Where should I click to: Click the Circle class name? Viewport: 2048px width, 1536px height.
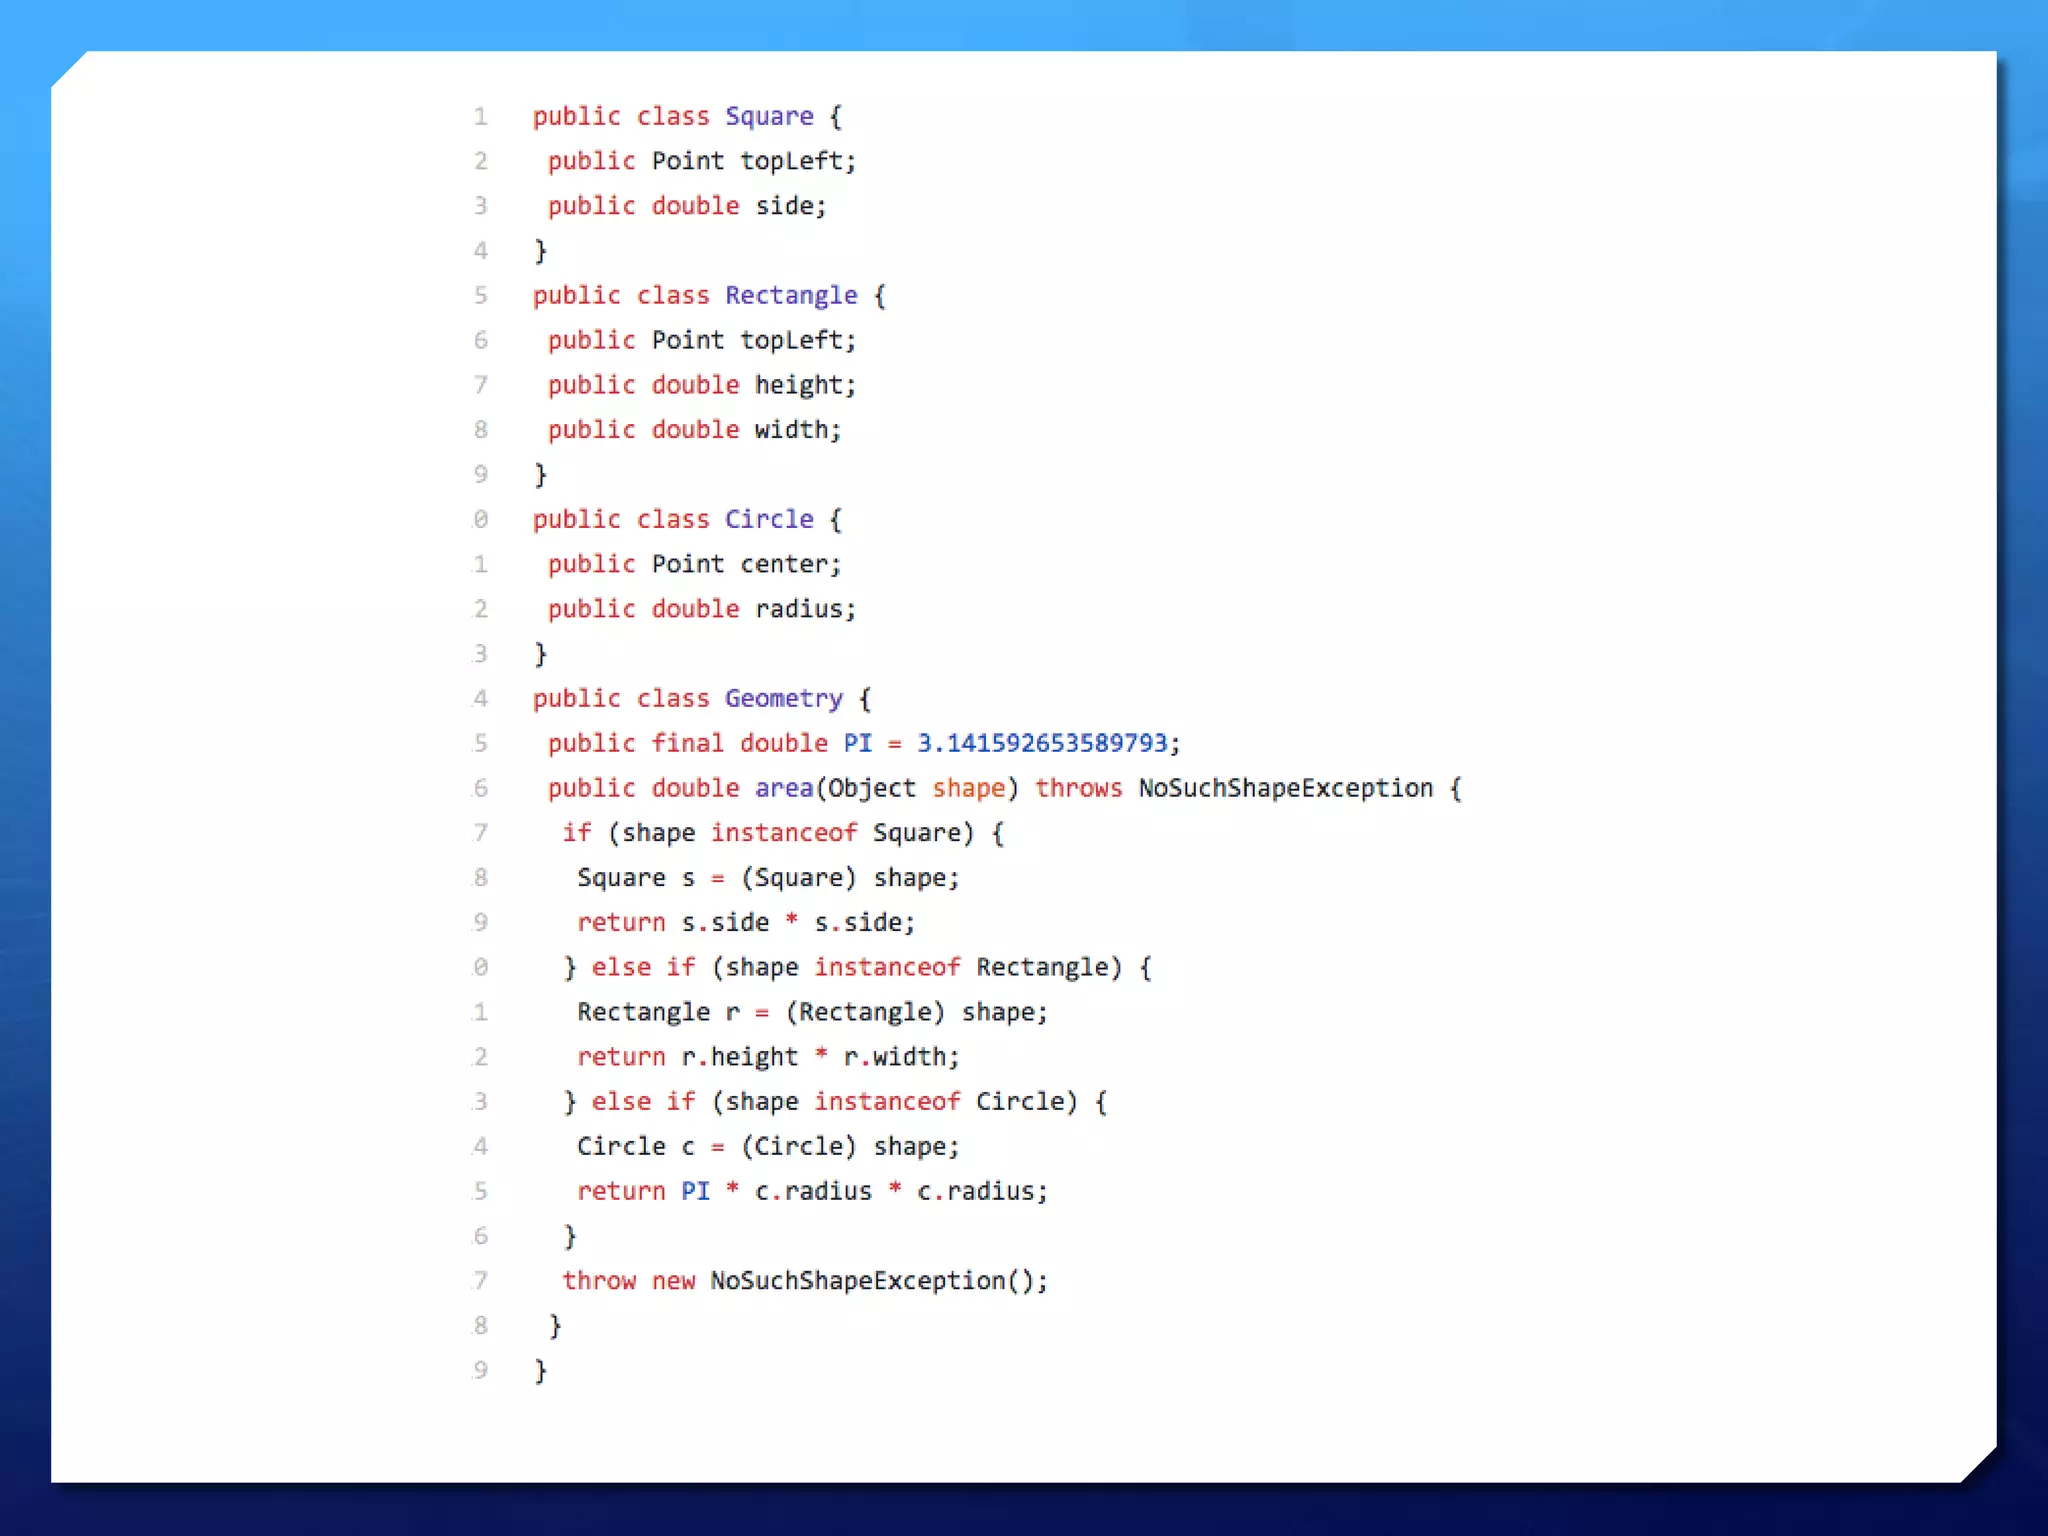pos(768,519)
